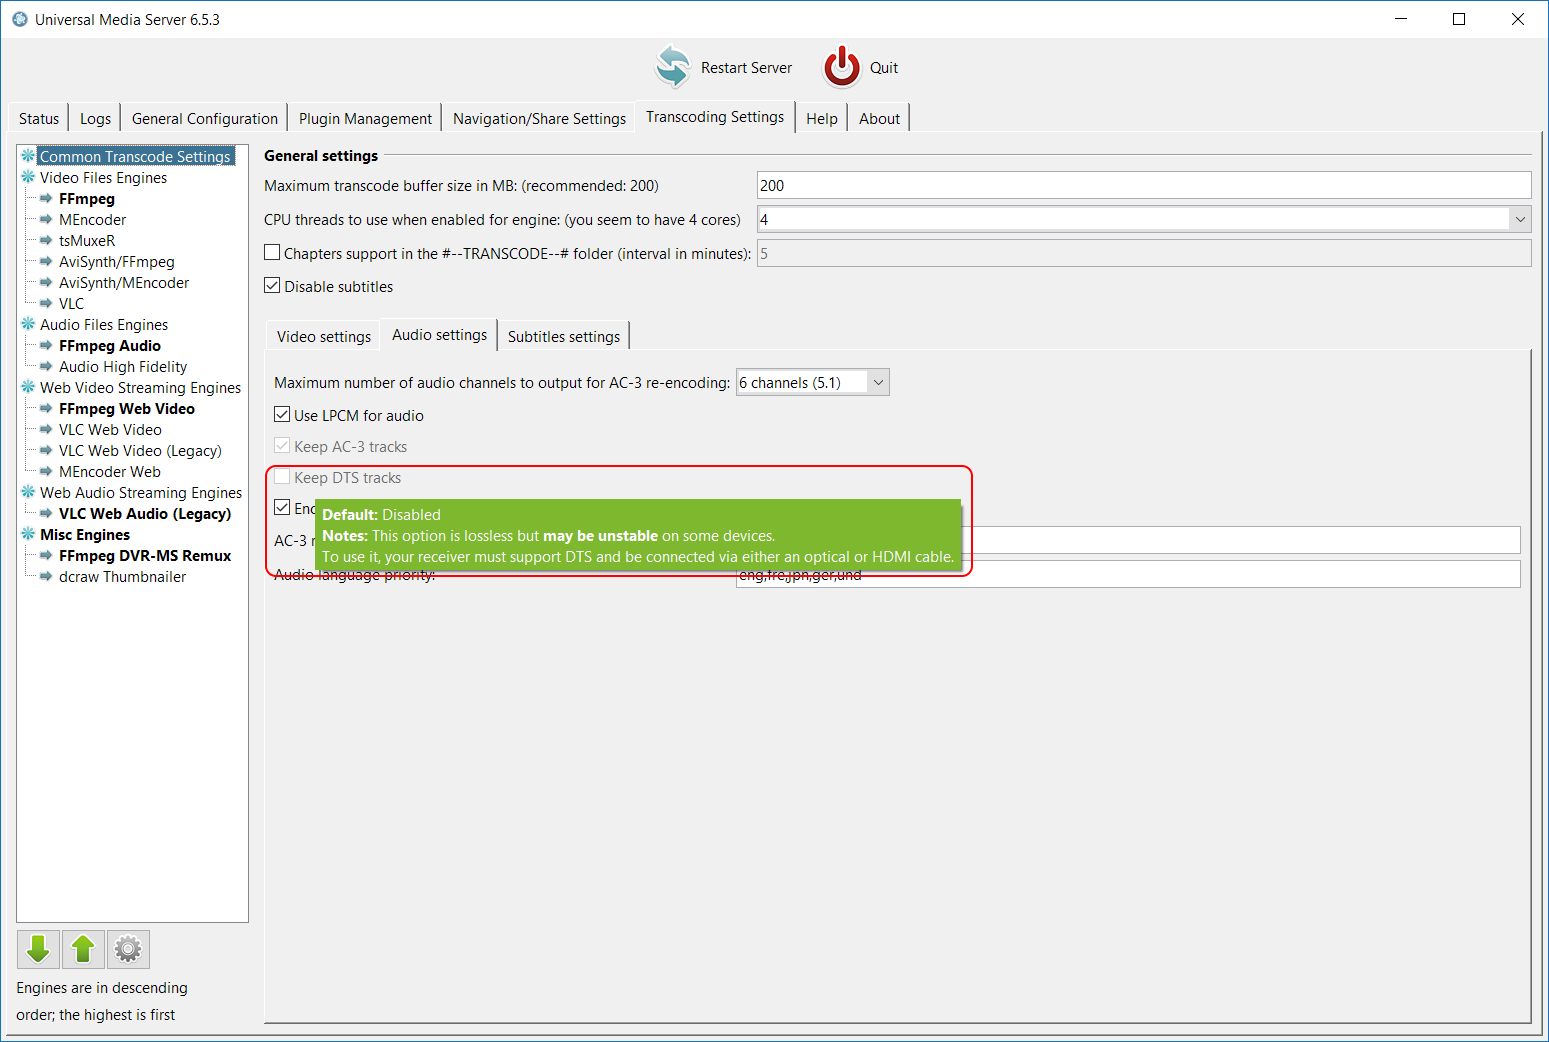Image resolution: width=1549 pixels, height=1042 pixels.
Task: Select Misc Engines tree node
Action: point(85,534)
